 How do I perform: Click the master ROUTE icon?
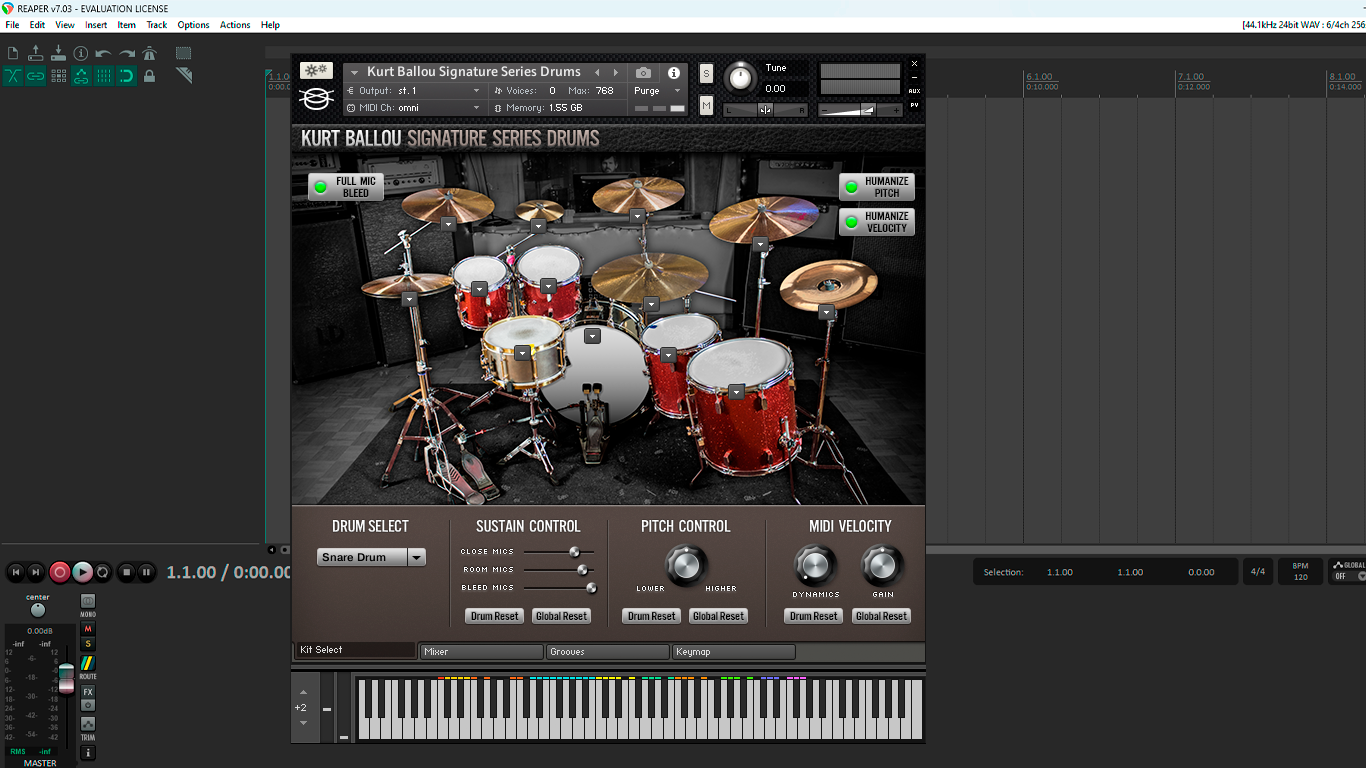(x=88, y=663)
